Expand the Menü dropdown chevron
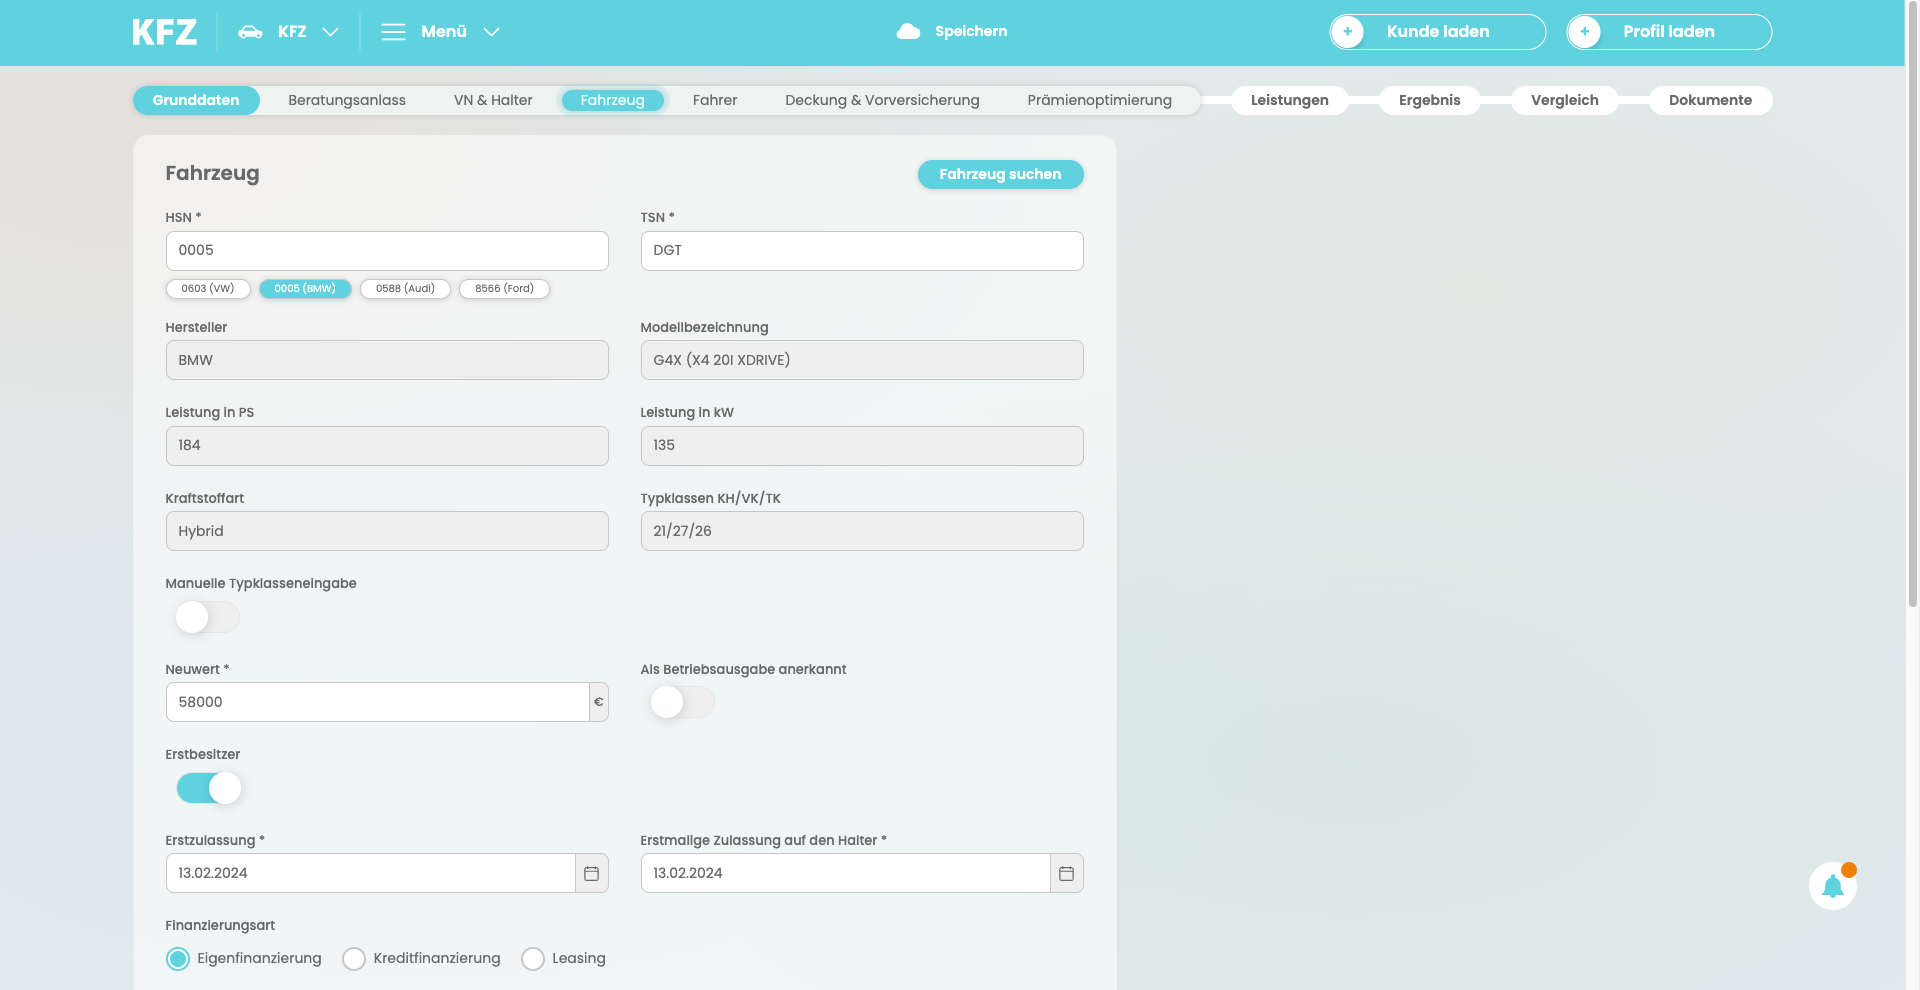Screen dimensions: 1920x990 pyautogui.click(x=491, y=32)
